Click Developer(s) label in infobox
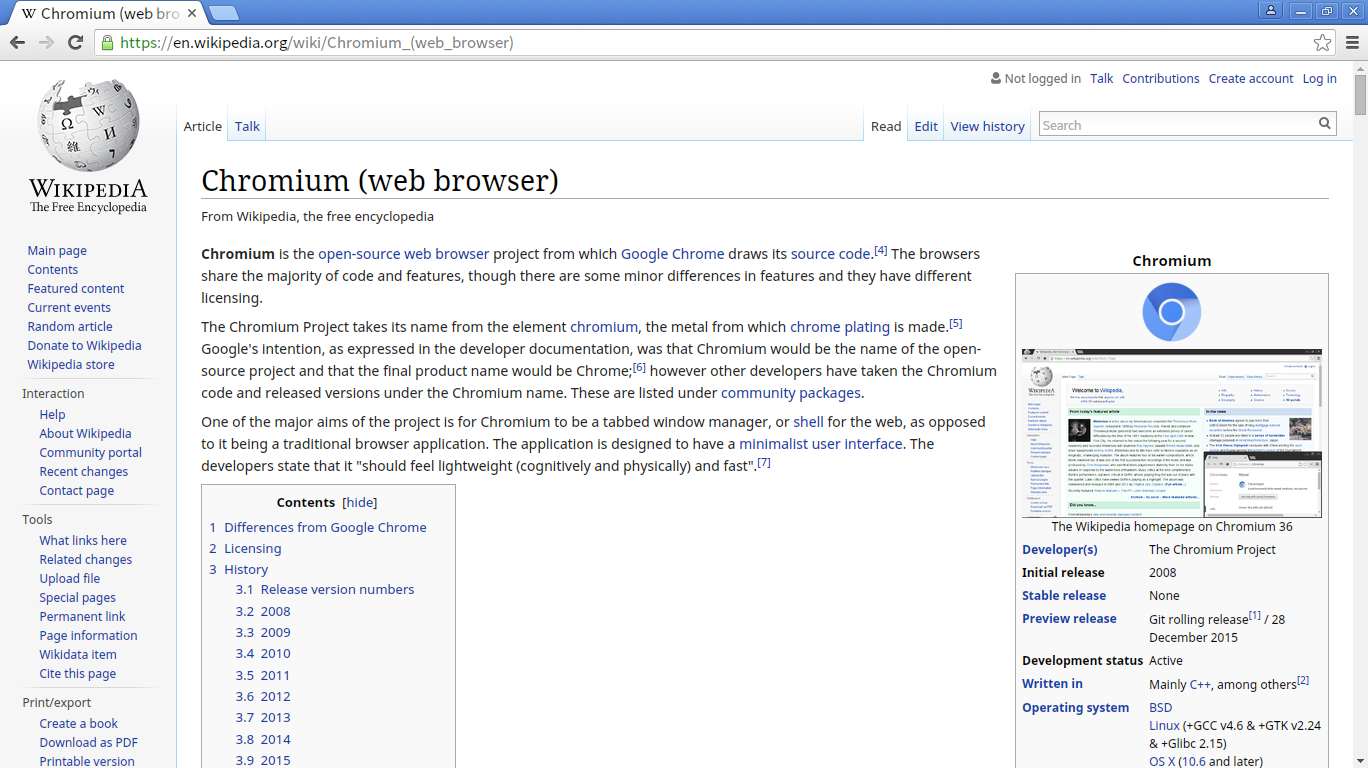Image resolution: width=1368 pixels, height=768 pixels. pyautogui.click(x=1059, y=550)
